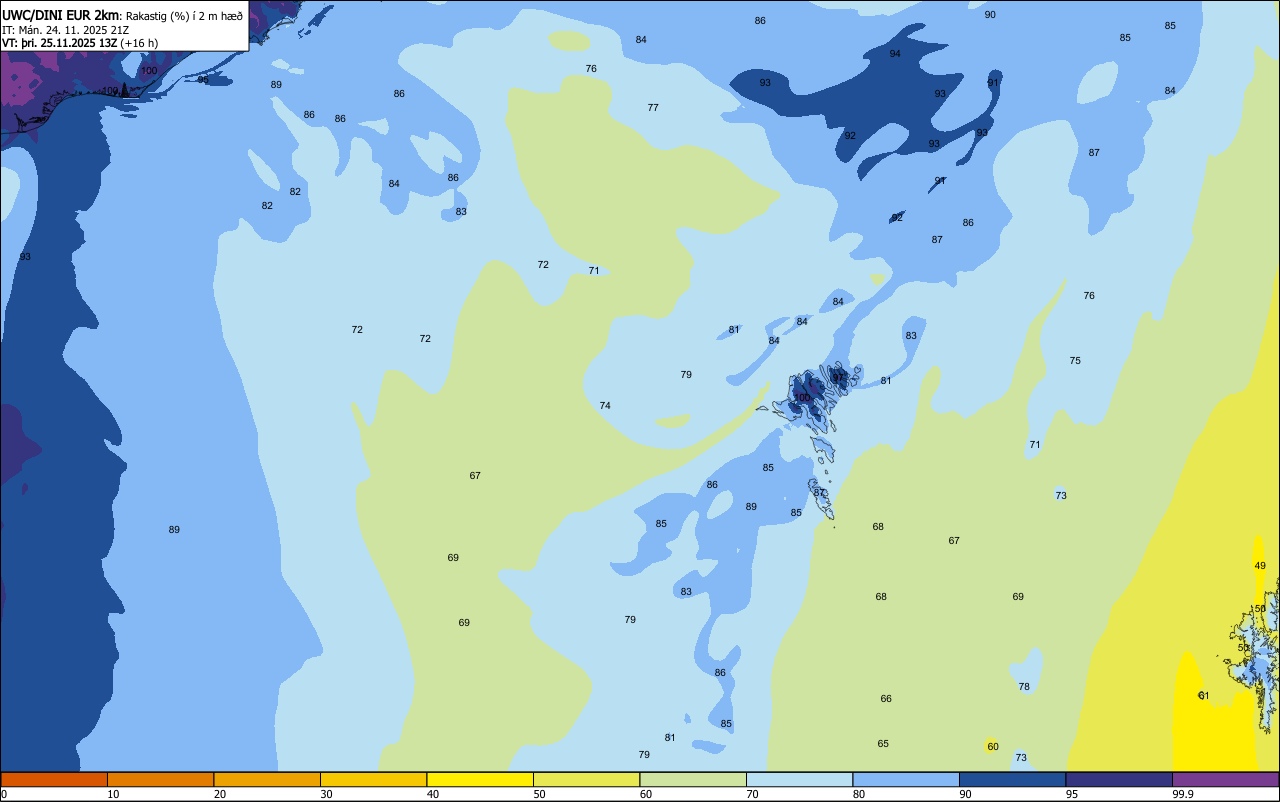Click the '75' humidity value on map
1280x802 pixels.
point(1075,361)
